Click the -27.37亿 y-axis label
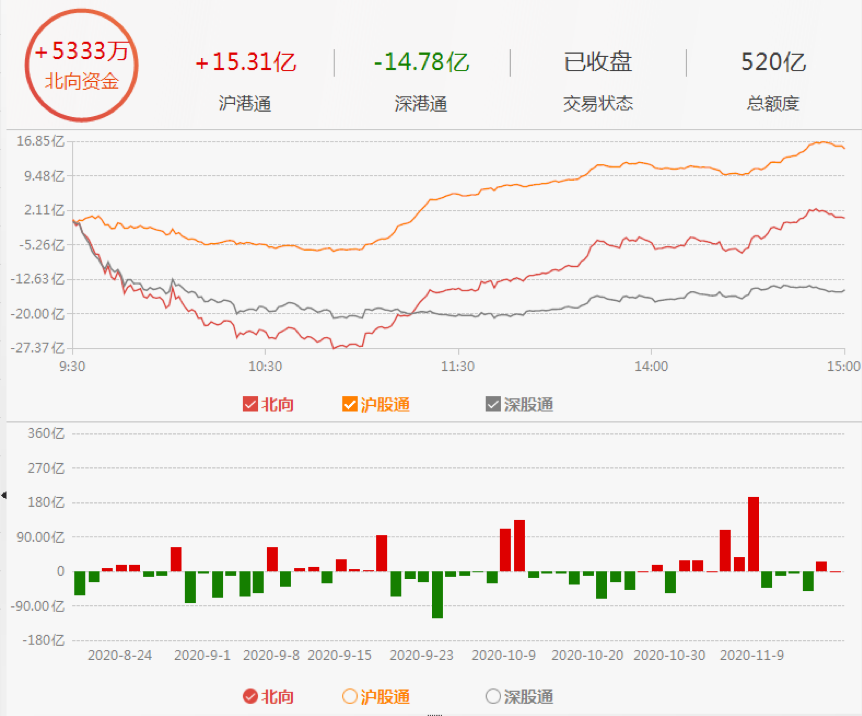The image size is (862, 716). pyautogui.click(x=37, y=348)
